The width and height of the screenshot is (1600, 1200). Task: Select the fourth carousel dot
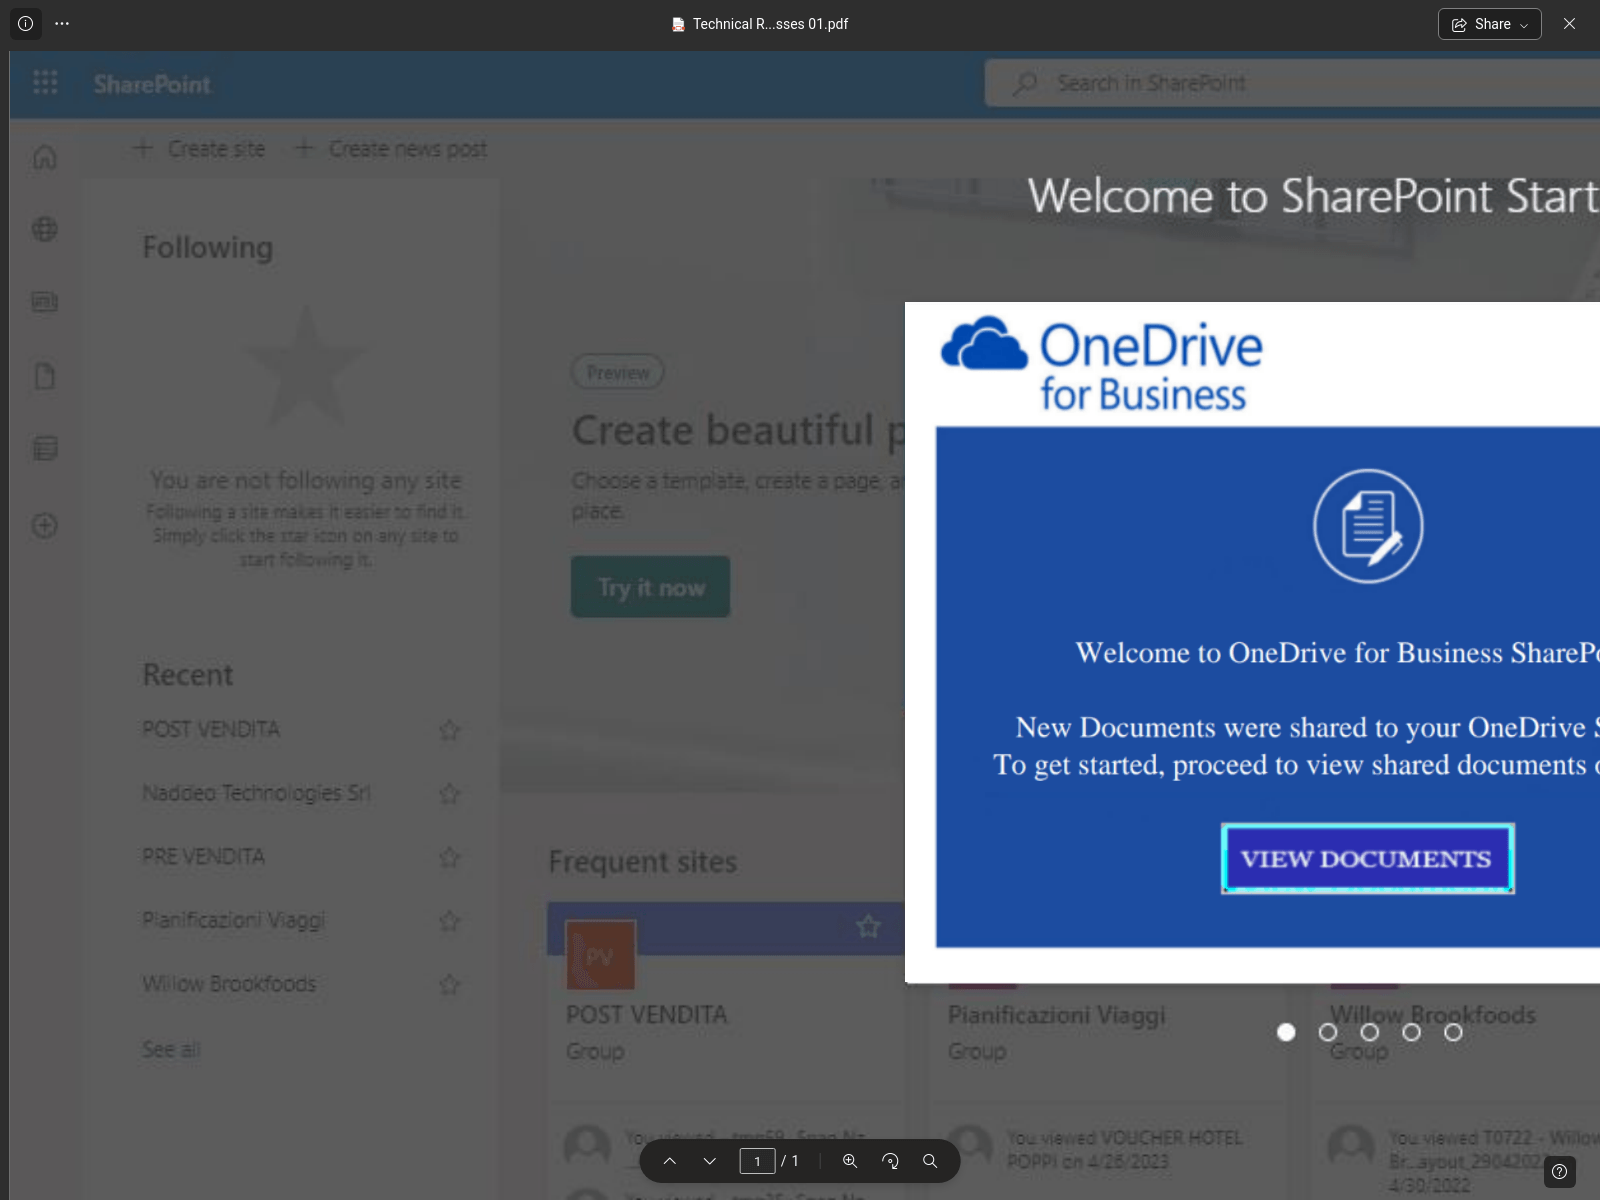1411,1032
